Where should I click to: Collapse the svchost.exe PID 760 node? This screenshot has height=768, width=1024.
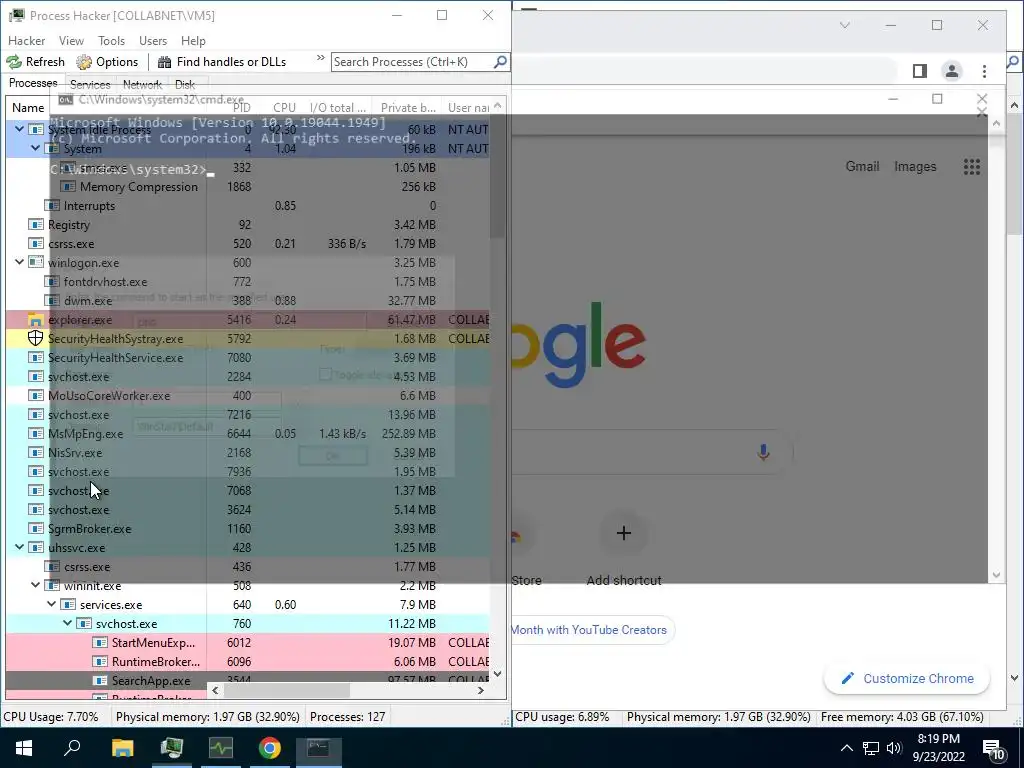(67, 623)
